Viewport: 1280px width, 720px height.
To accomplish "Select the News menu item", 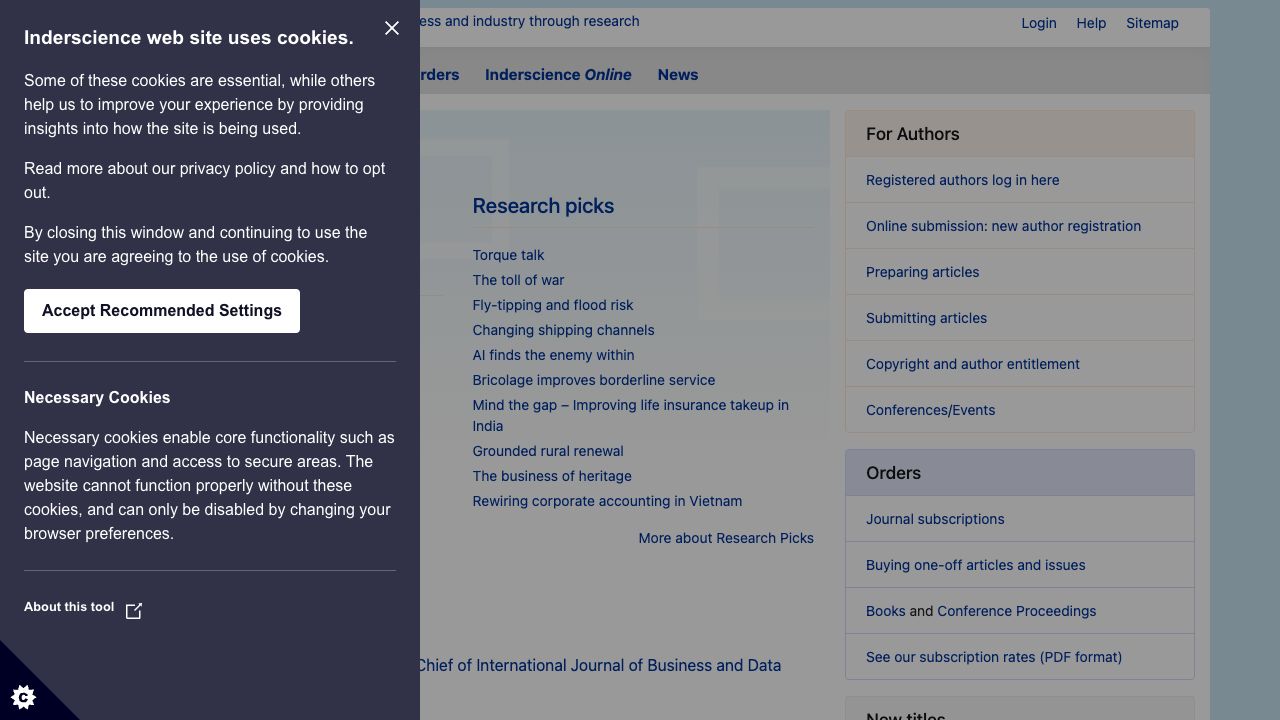I will click(x=677, y=75).
